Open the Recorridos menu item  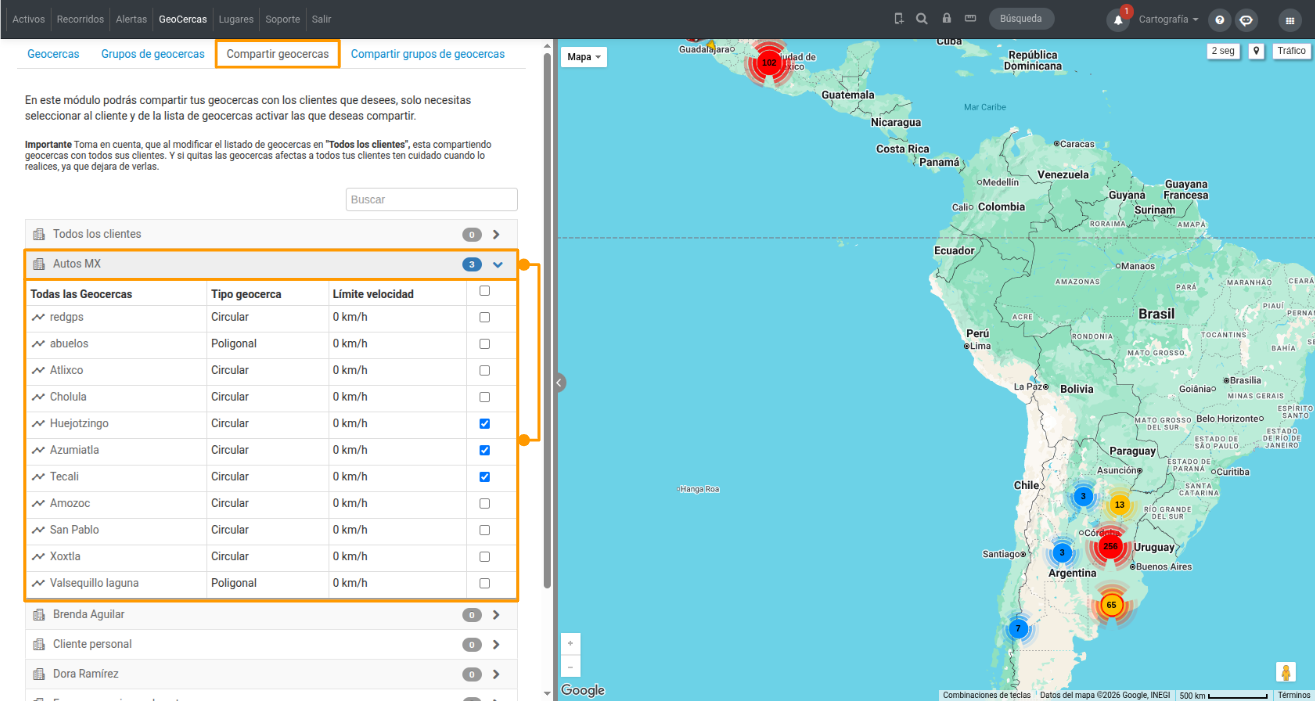[80, 19]
